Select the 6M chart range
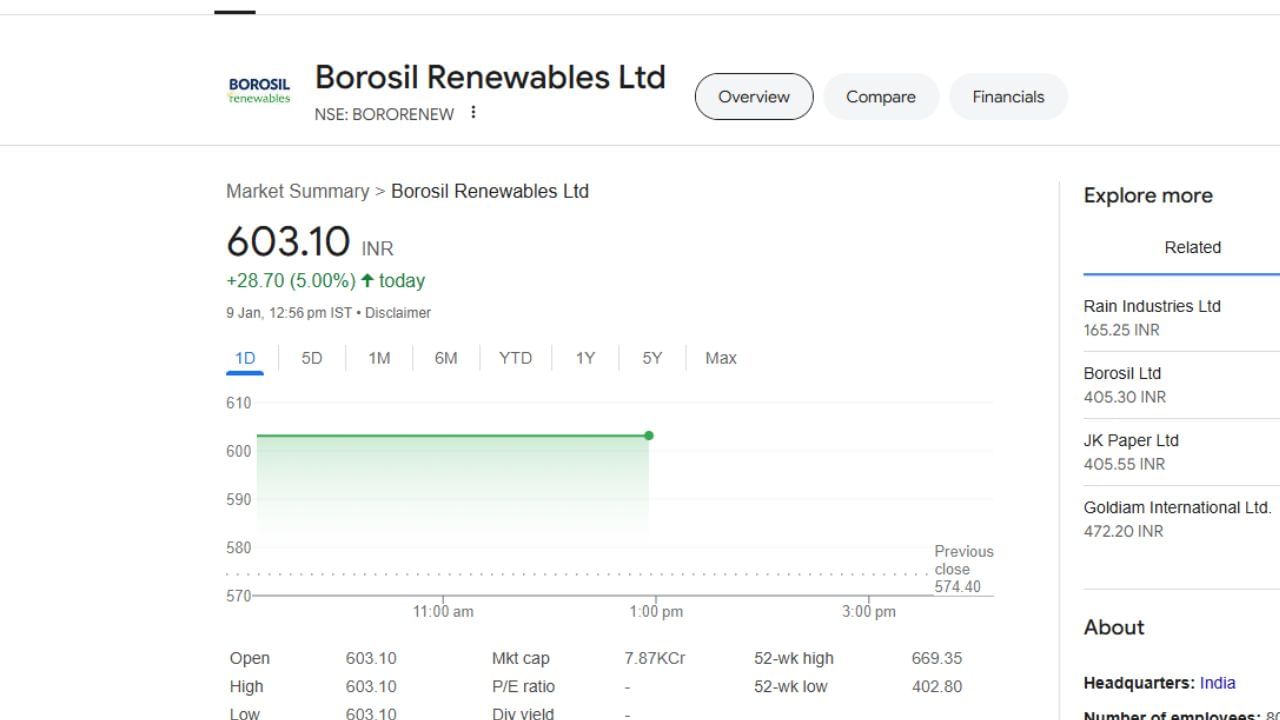The height and width of the screenshot is (720, 1280). [x=446, y=358]
